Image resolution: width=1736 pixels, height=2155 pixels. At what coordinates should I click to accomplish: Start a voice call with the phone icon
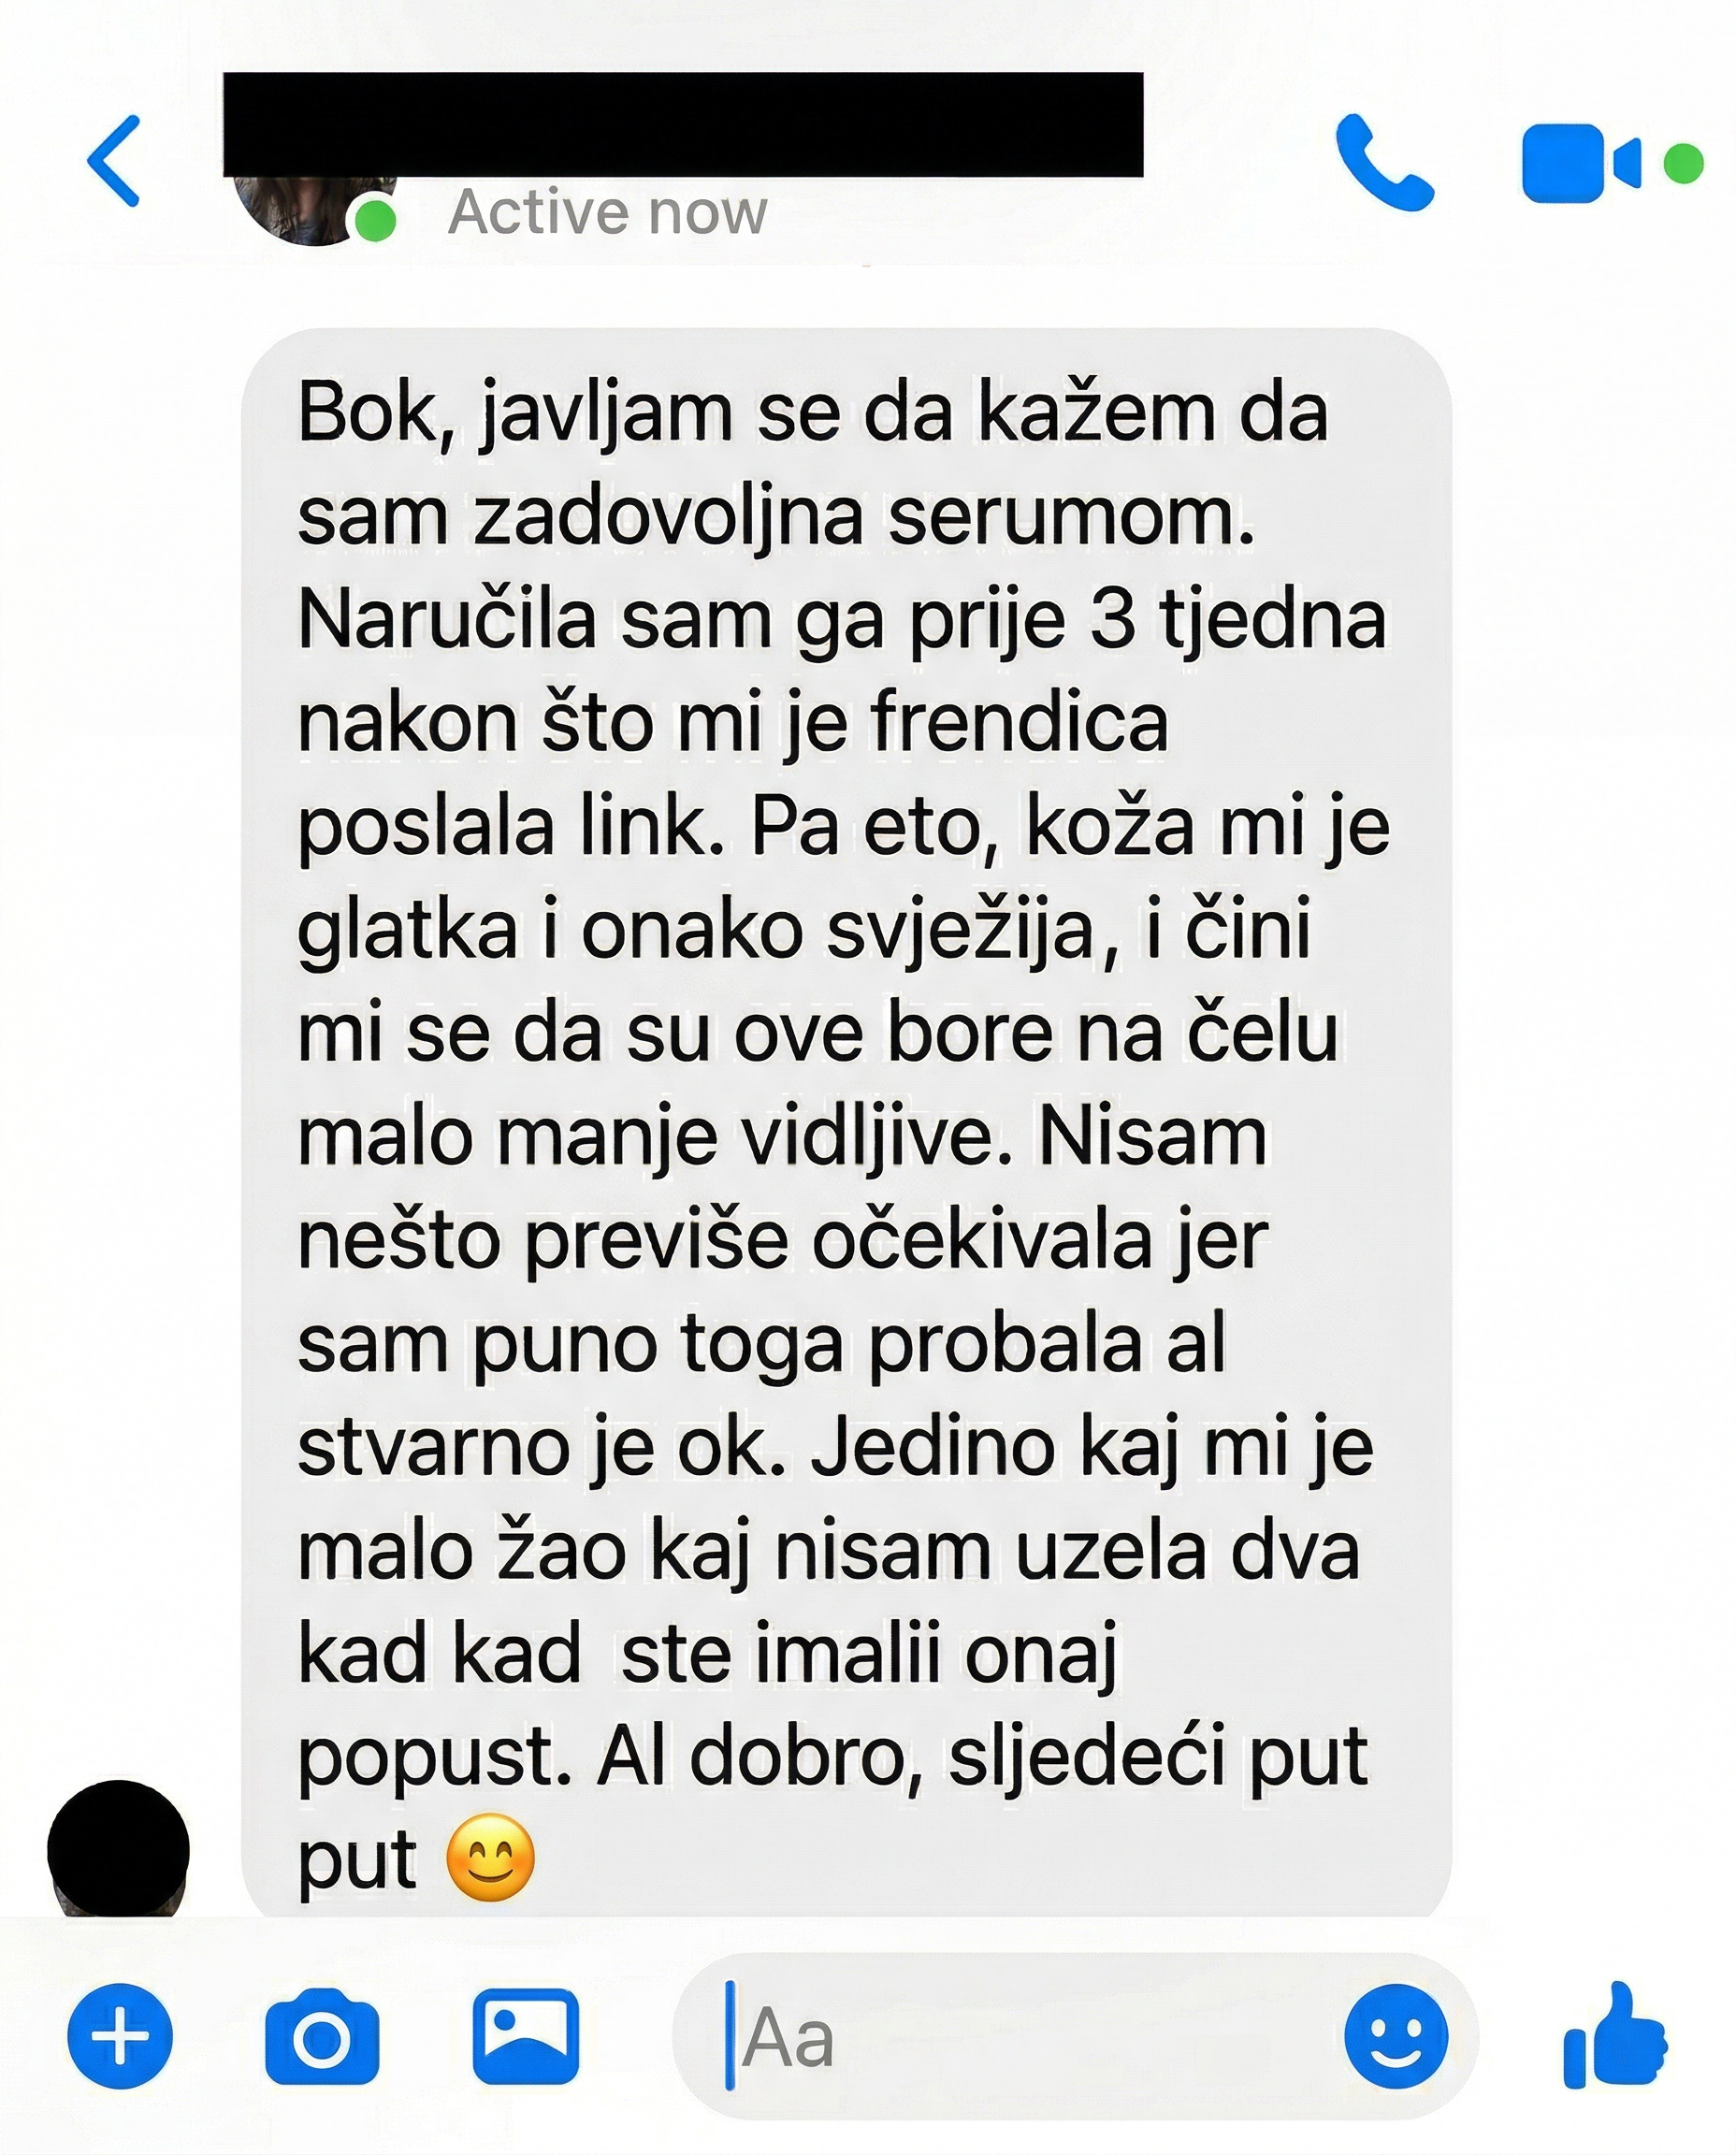[1385, 162]
